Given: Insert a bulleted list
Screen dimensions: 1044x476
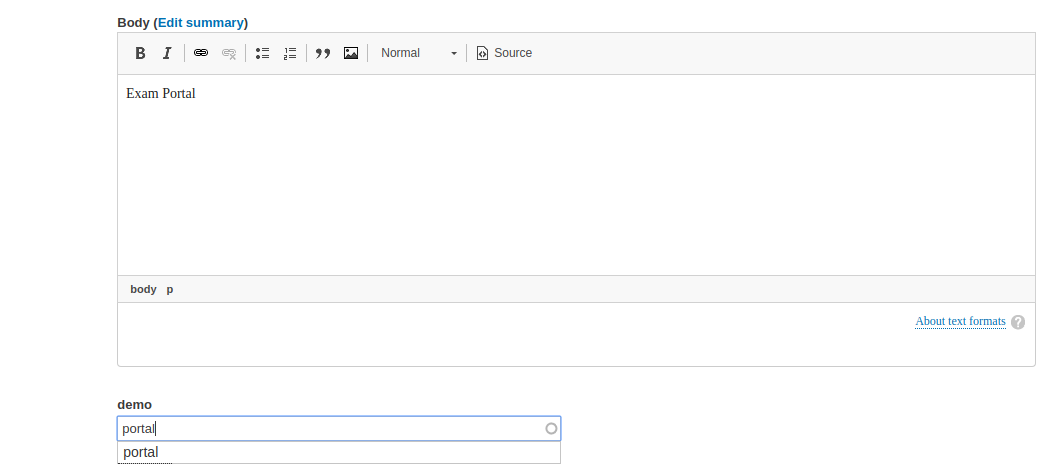Looking at the screenshot, I should 263,53.
